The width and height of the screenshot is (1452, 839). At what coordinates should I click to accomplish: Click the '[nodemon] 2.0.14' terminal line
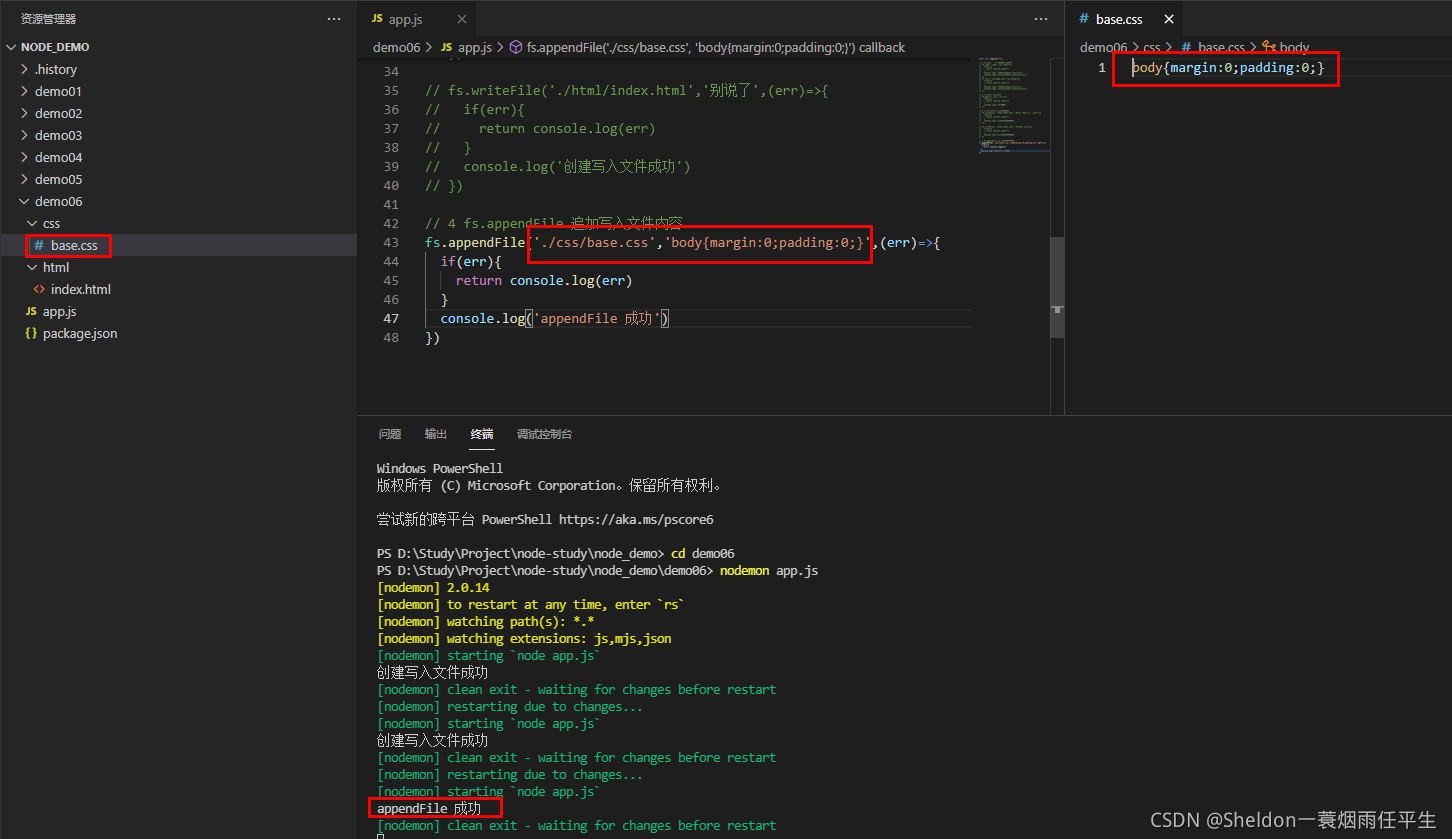point(433,587)
